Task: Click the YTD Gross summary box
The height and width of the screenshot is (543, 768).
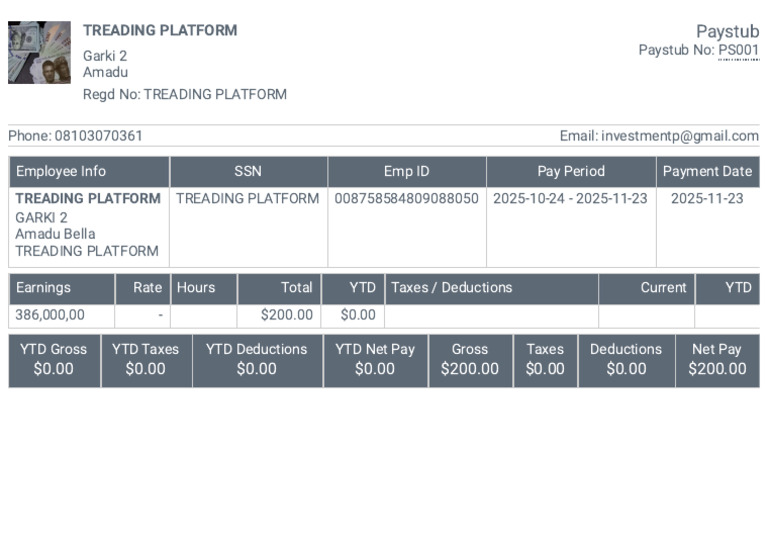Action: [54, 361]
